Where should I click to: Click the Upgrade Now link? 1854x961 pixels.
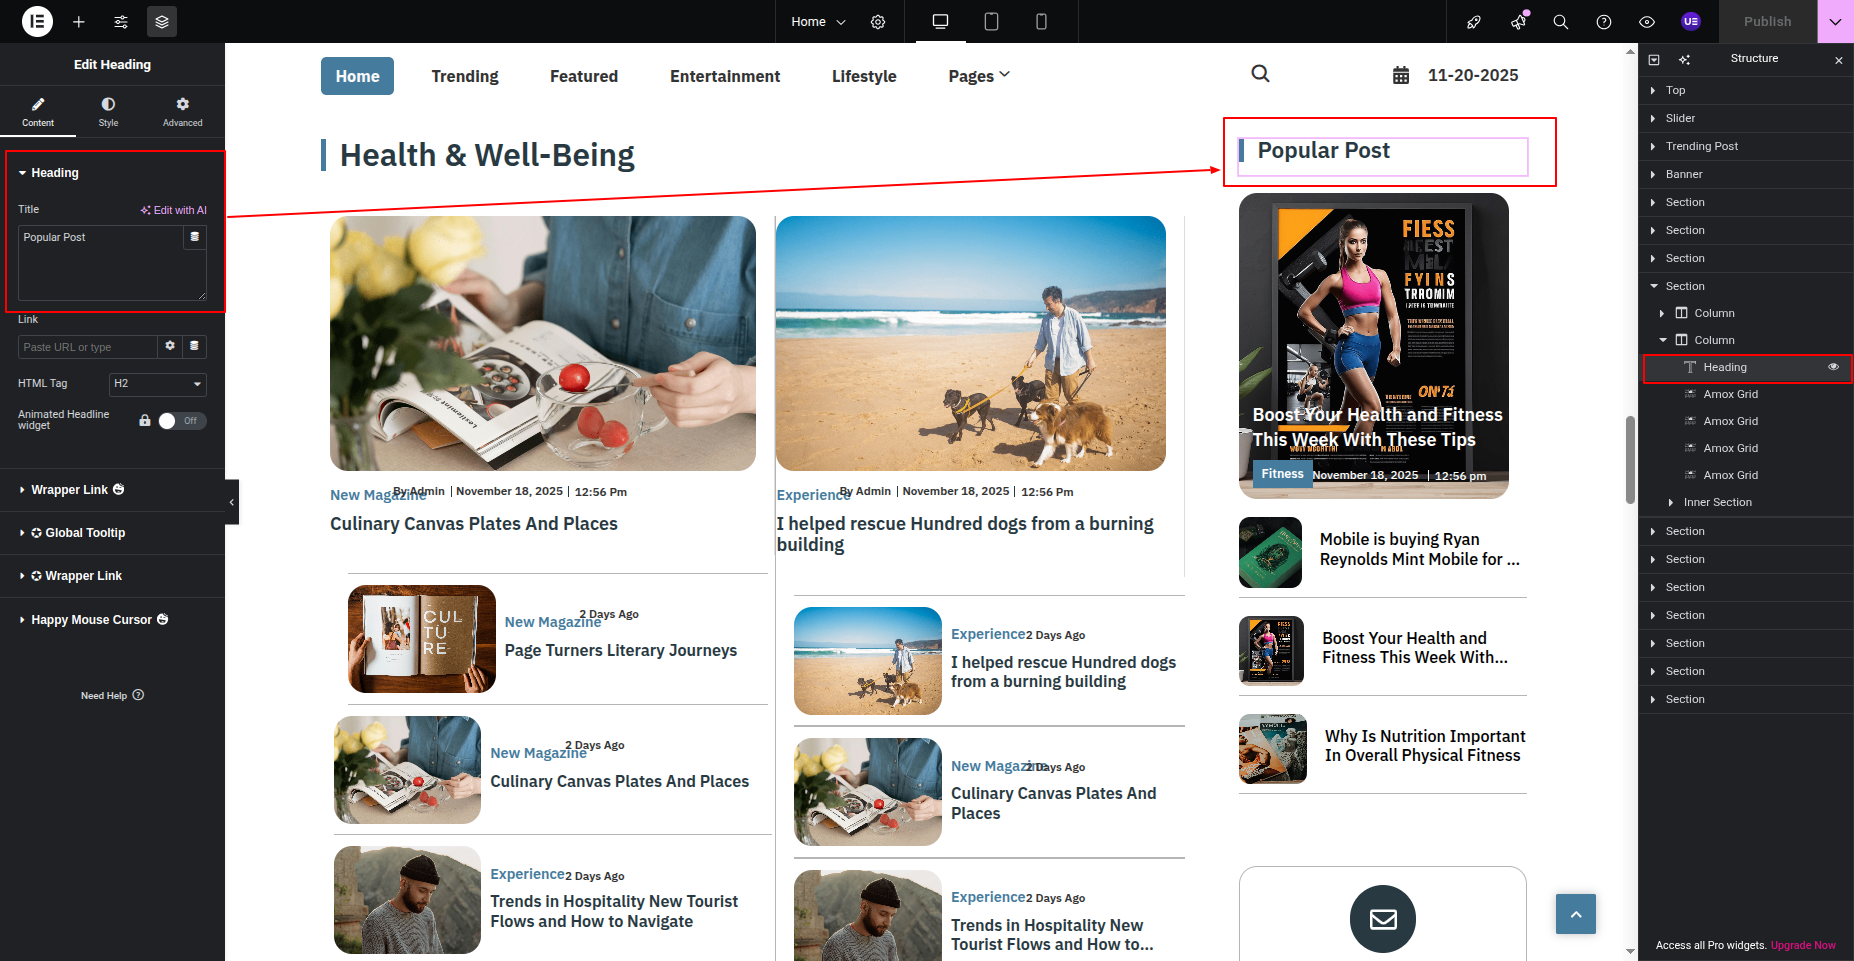click(1803, 945)
